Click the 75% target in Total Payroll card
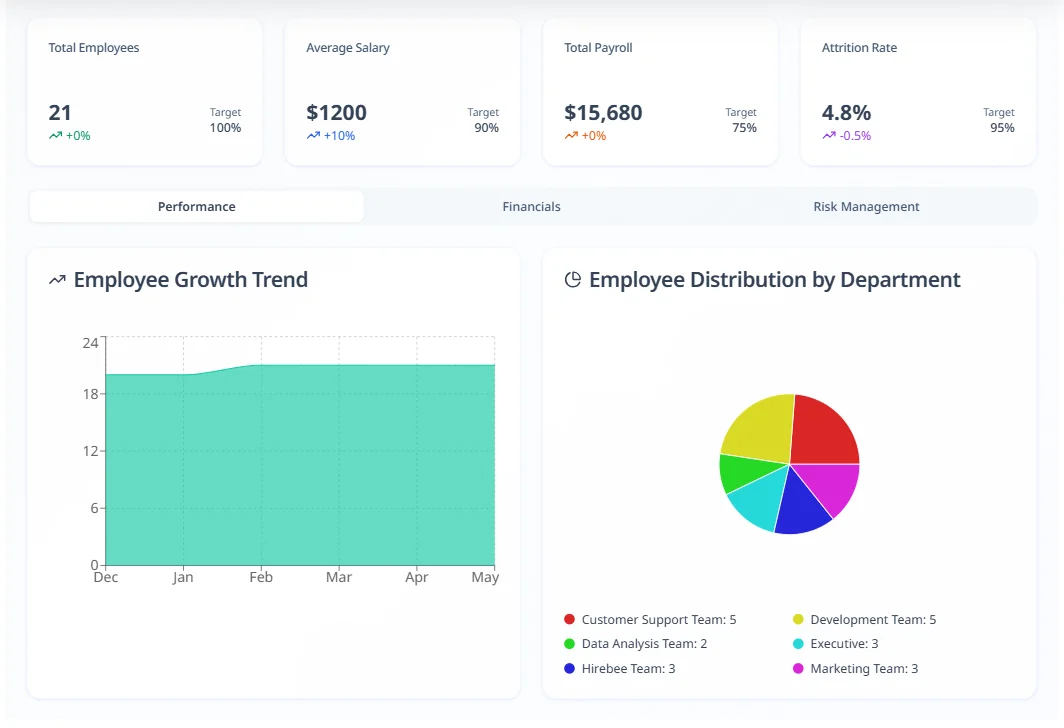1064x728 pixels. point(744,128)
